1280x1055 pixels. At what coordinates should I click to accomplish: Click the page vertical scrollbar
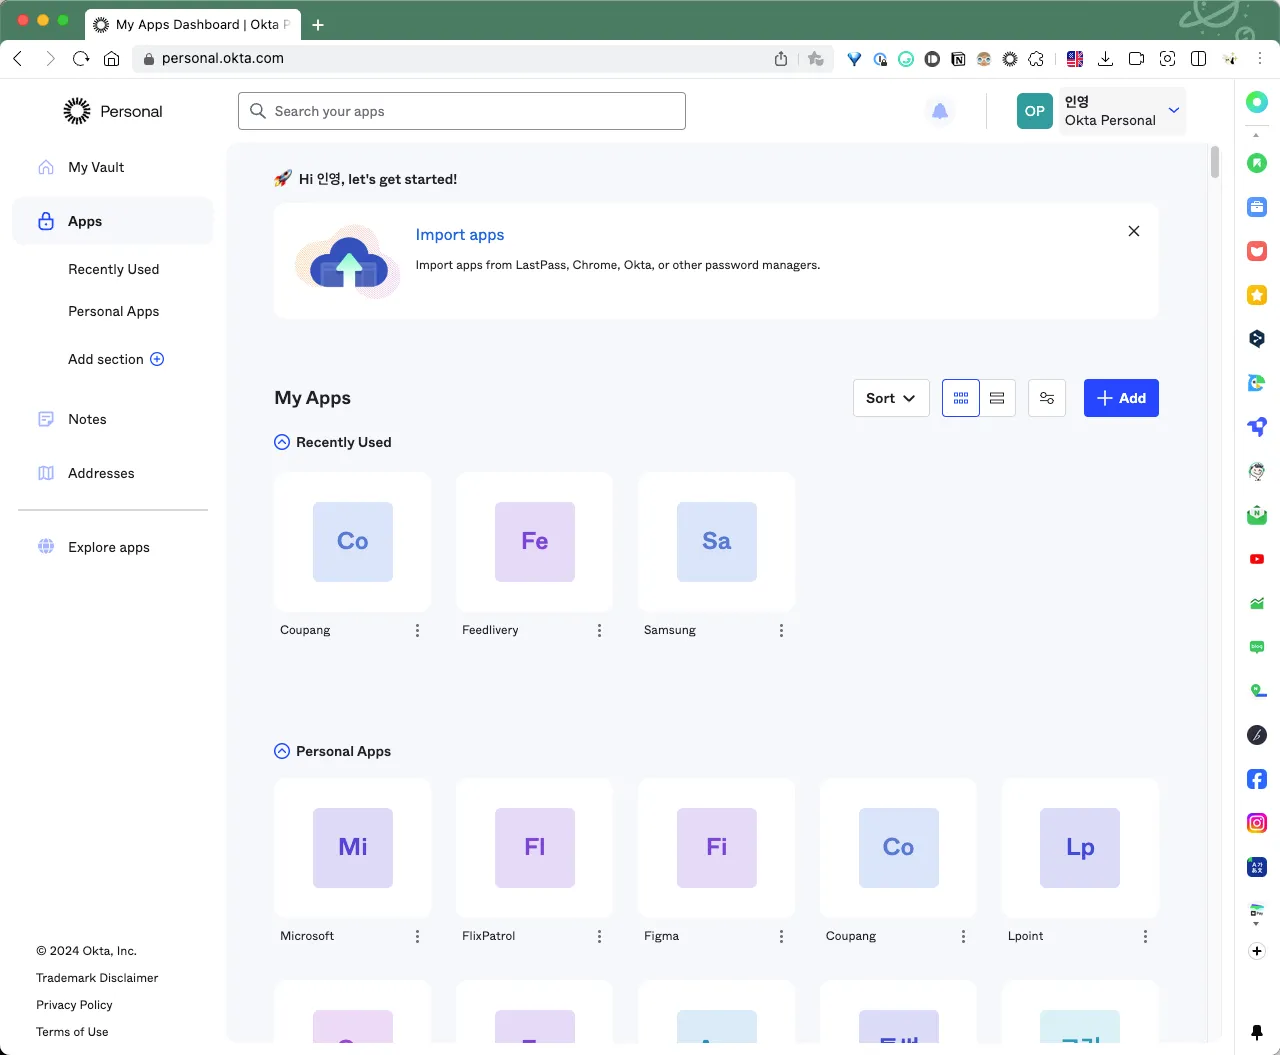coord(1215,161)
